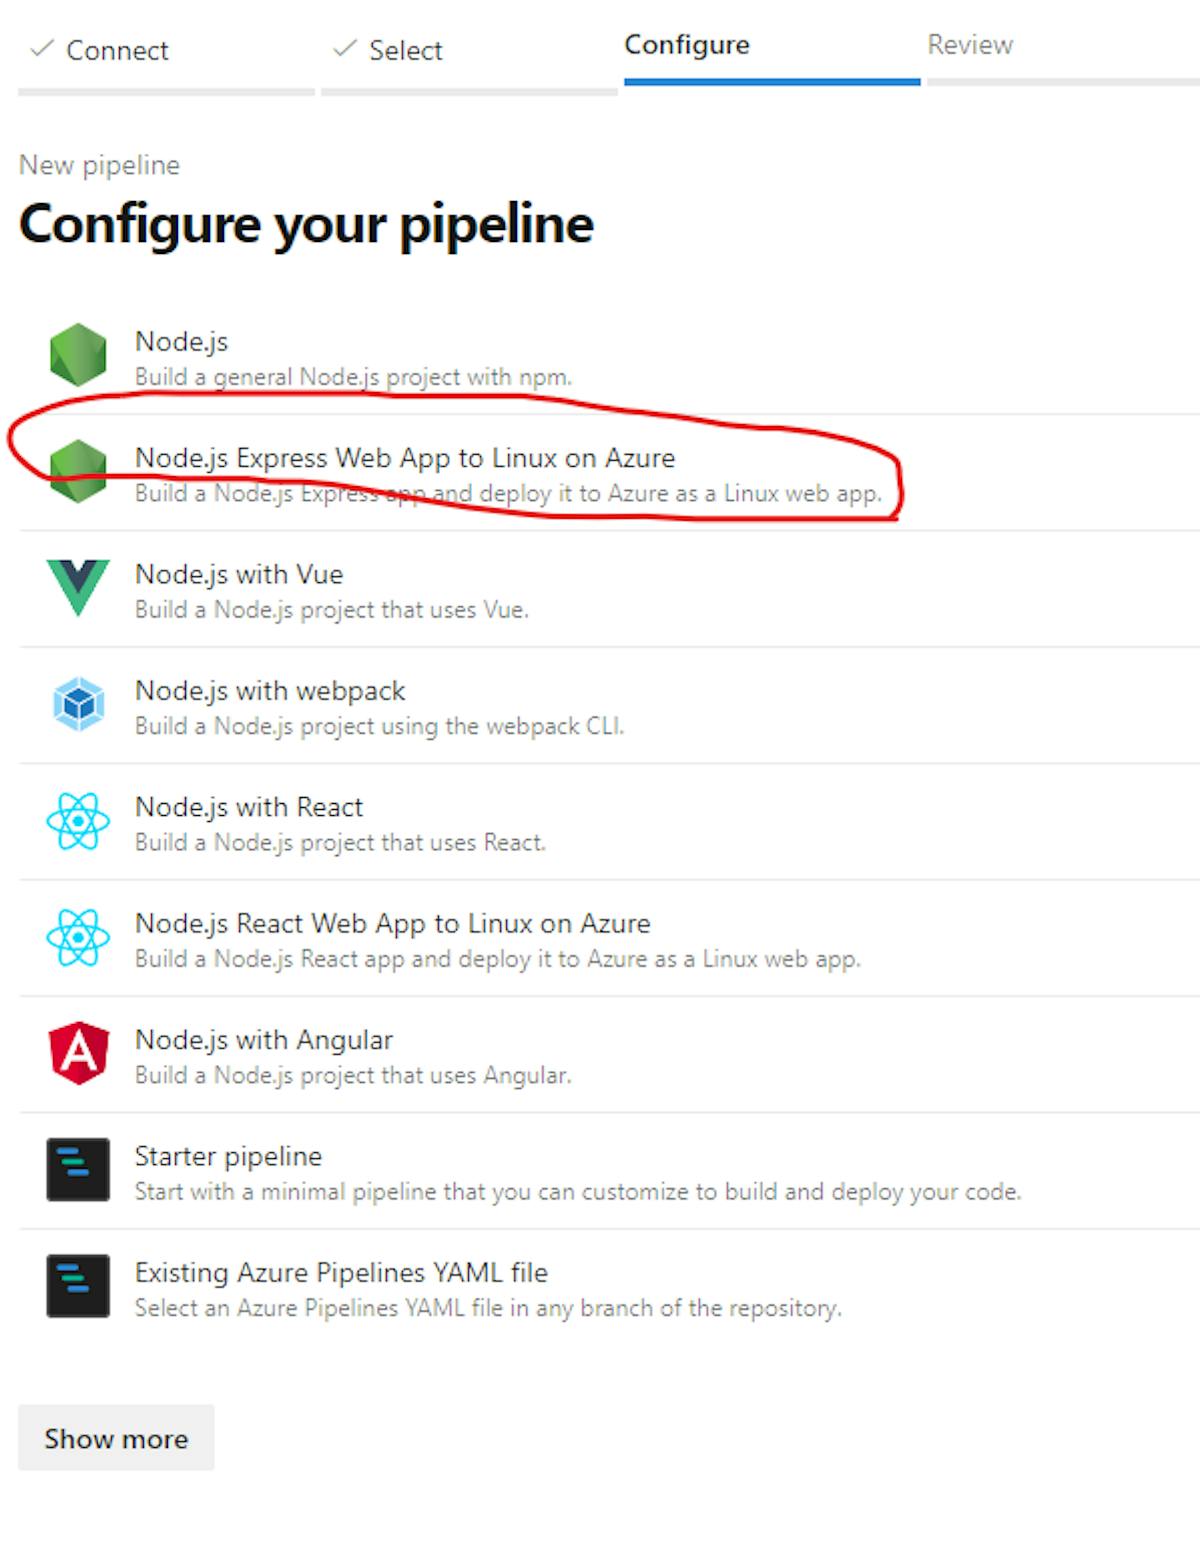Image resolution: width=1200 pixels, height=1561 pixels.
Task: Pick the Node.js with webpack option title
Action: 270,691
